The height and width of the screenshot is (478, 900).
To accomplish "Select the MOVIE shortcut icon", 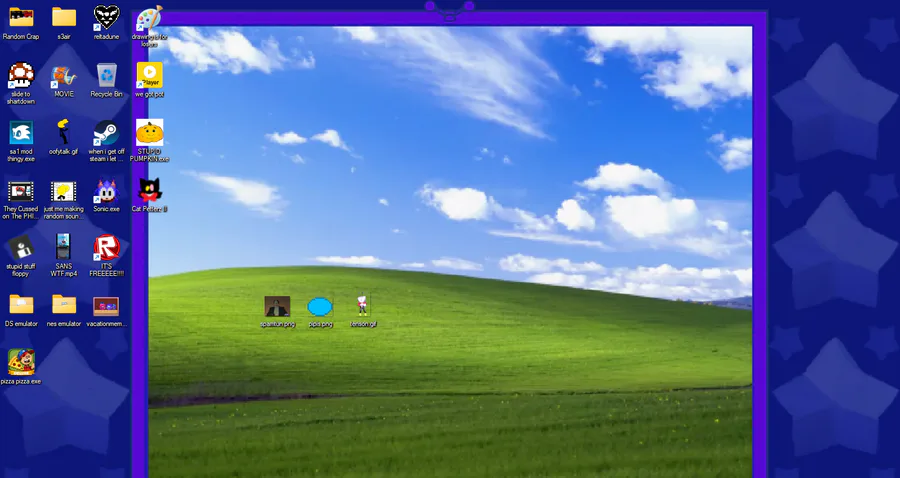I will 64,75.
